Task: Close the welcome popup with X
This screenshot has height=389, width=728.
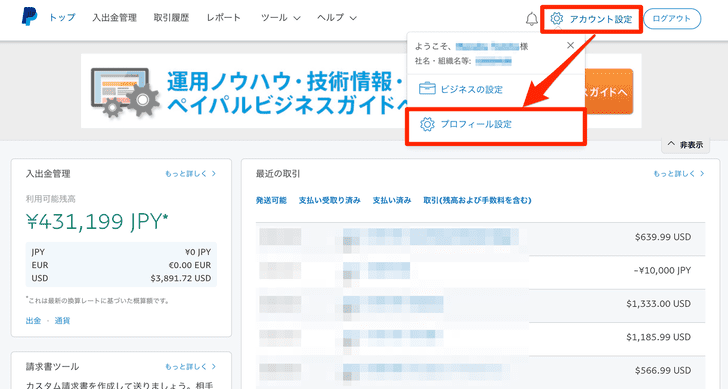Action: pos(571,45)
